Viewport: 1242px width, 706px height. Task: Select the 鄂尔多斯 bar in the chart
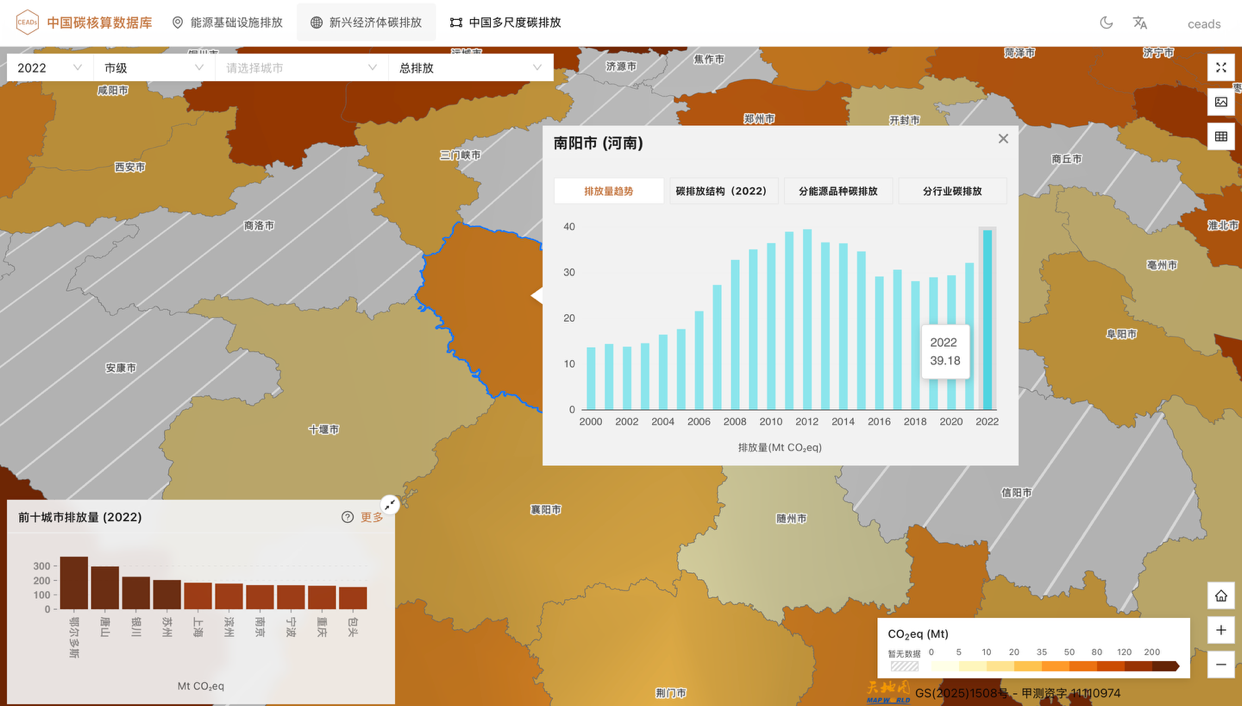74,583
